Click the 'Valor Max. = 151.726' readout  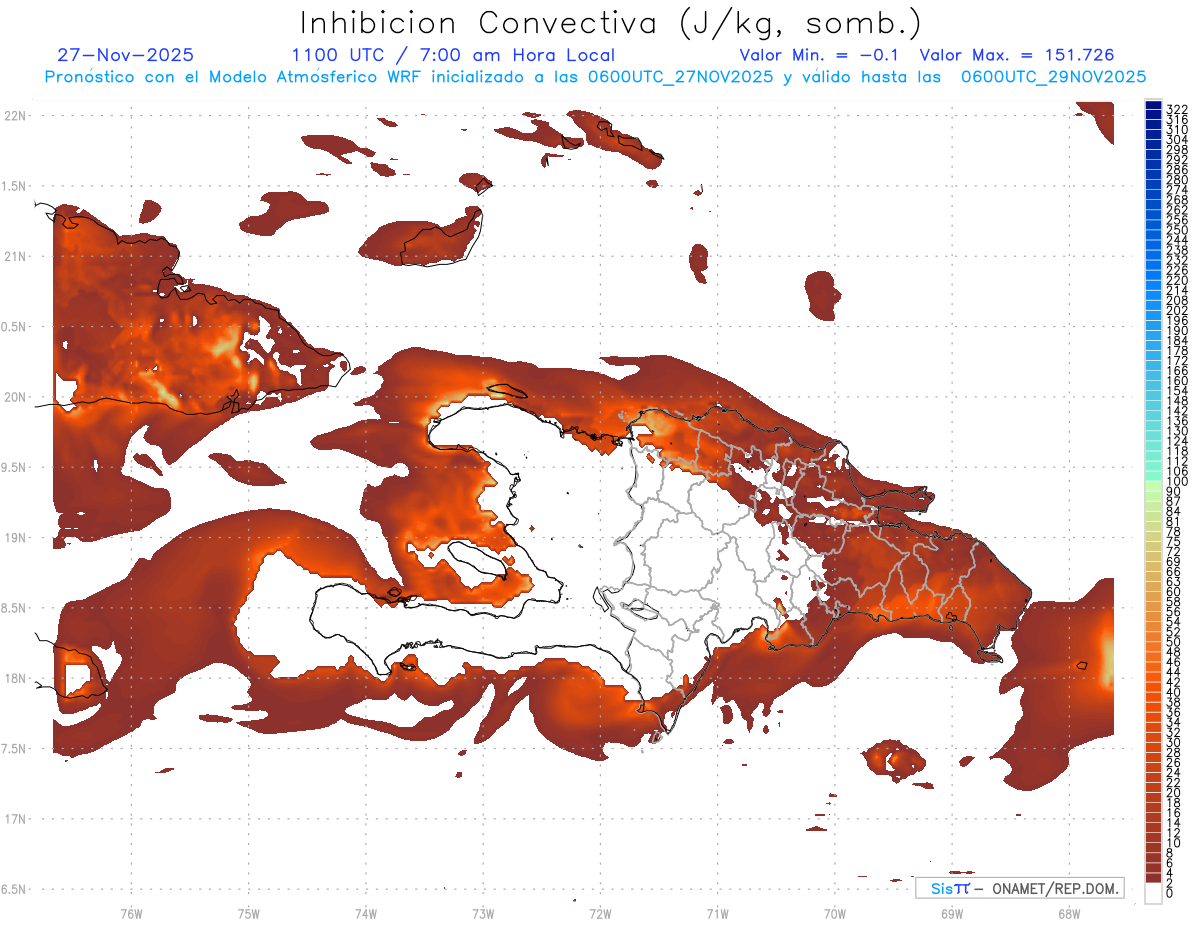(1016, 55)
